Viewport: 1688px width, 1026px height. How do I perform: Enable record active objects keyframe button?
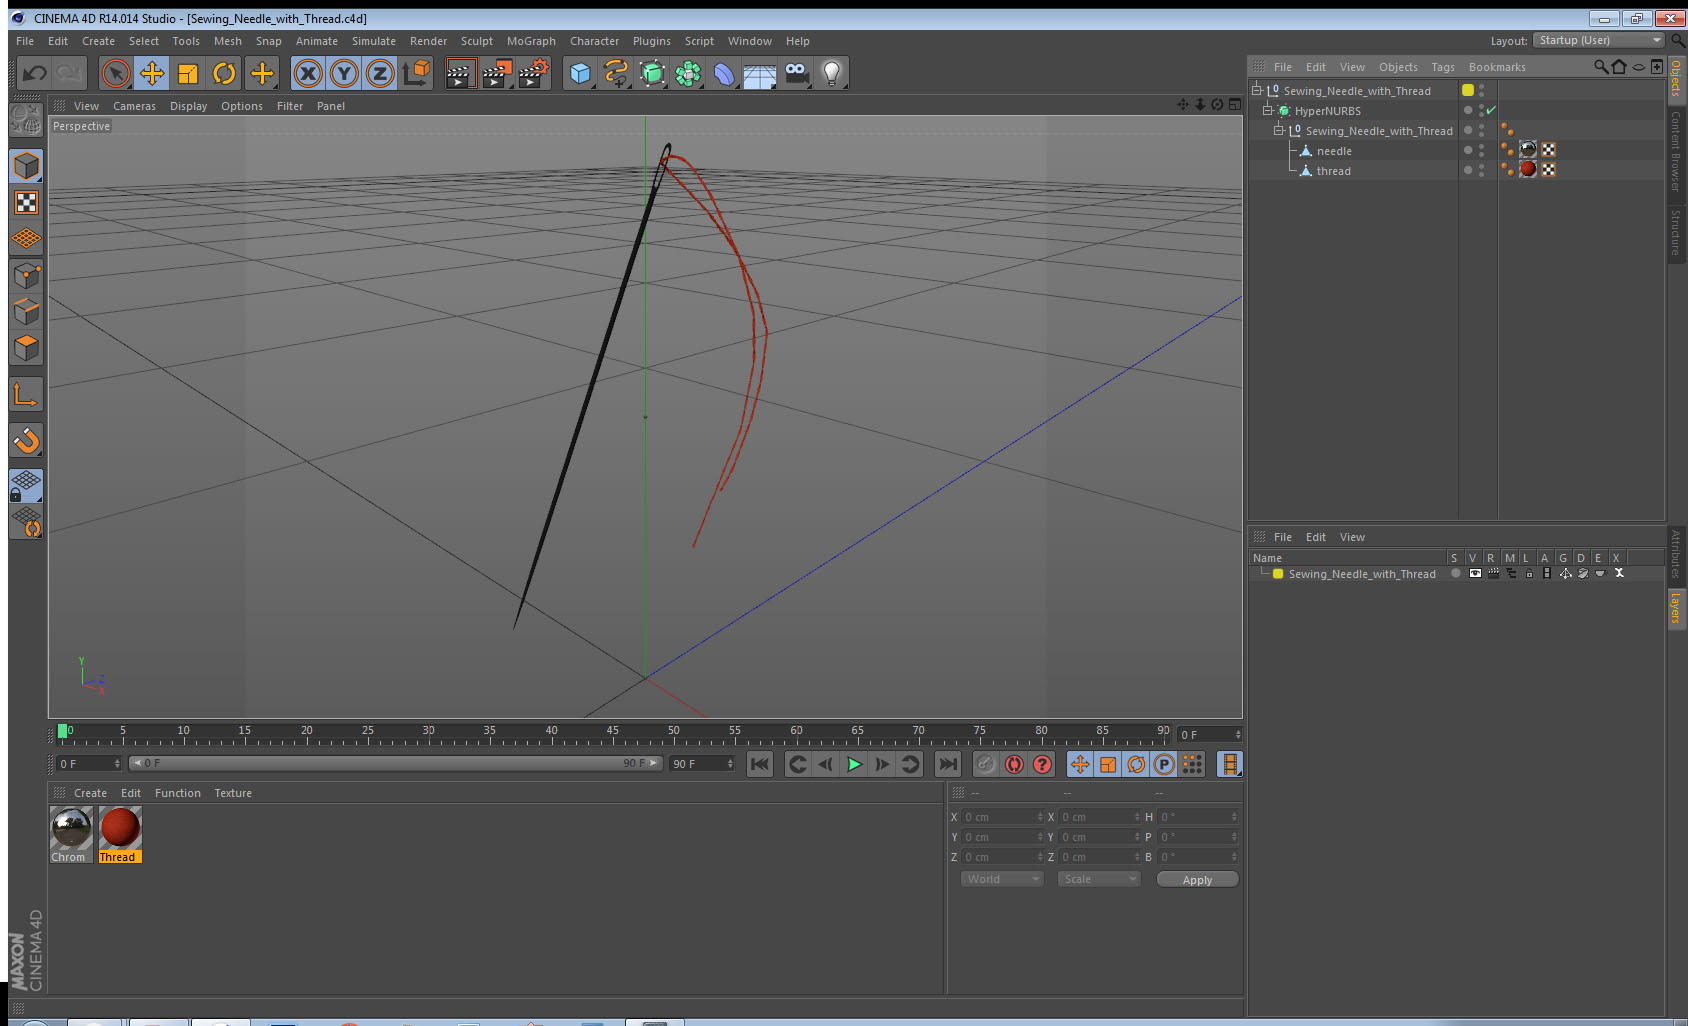986,764
